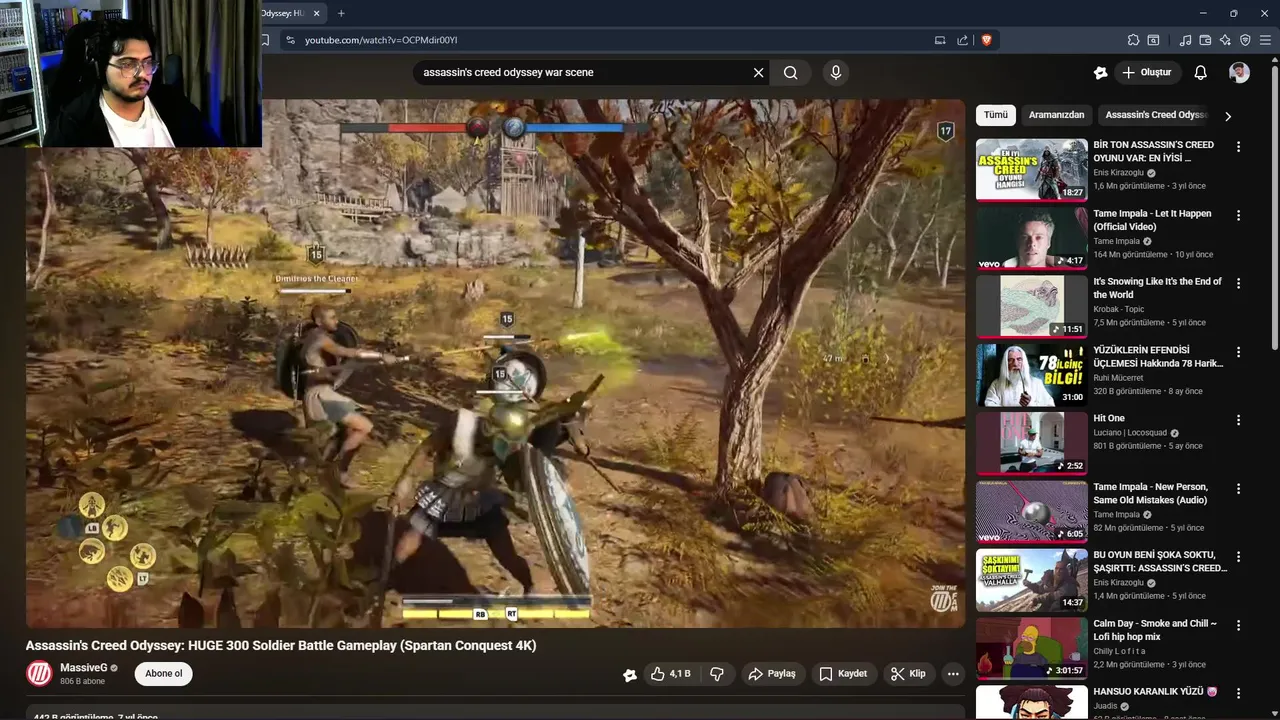Start voice search with microphone icon
The height and width of the screenshot is (720, 1280).
[836, 72]
